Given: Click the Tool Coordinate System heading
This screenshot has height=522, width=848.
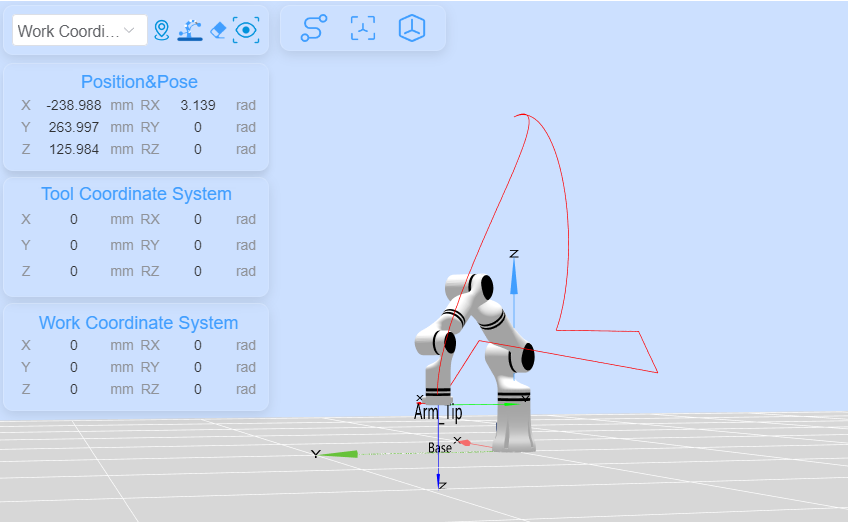Looking at the screenshot, I should click(x=136, y=194).
